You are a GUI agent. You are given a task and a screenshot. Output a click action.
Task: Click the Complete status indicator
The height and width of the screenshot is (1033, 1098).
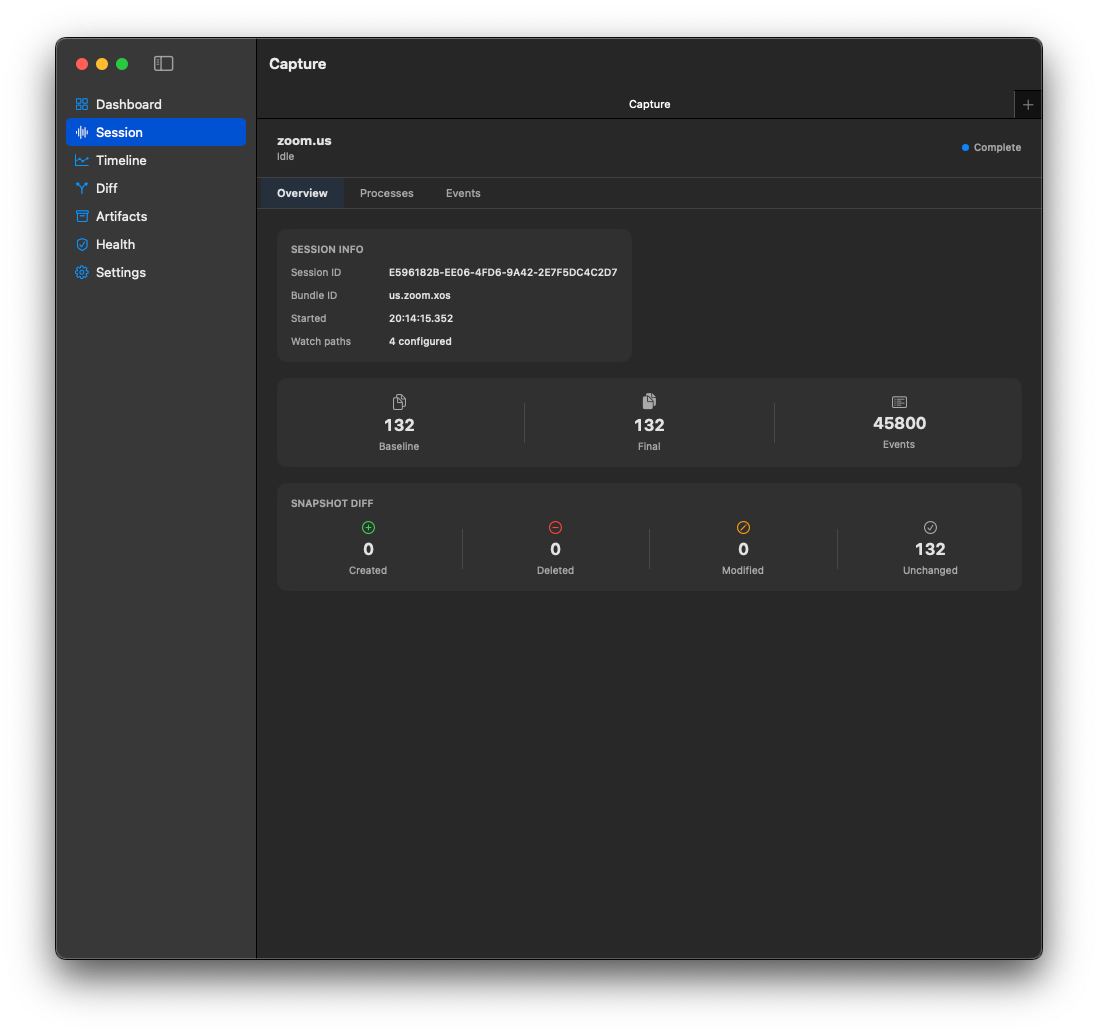pyautogui.click(x=991, y=147)
